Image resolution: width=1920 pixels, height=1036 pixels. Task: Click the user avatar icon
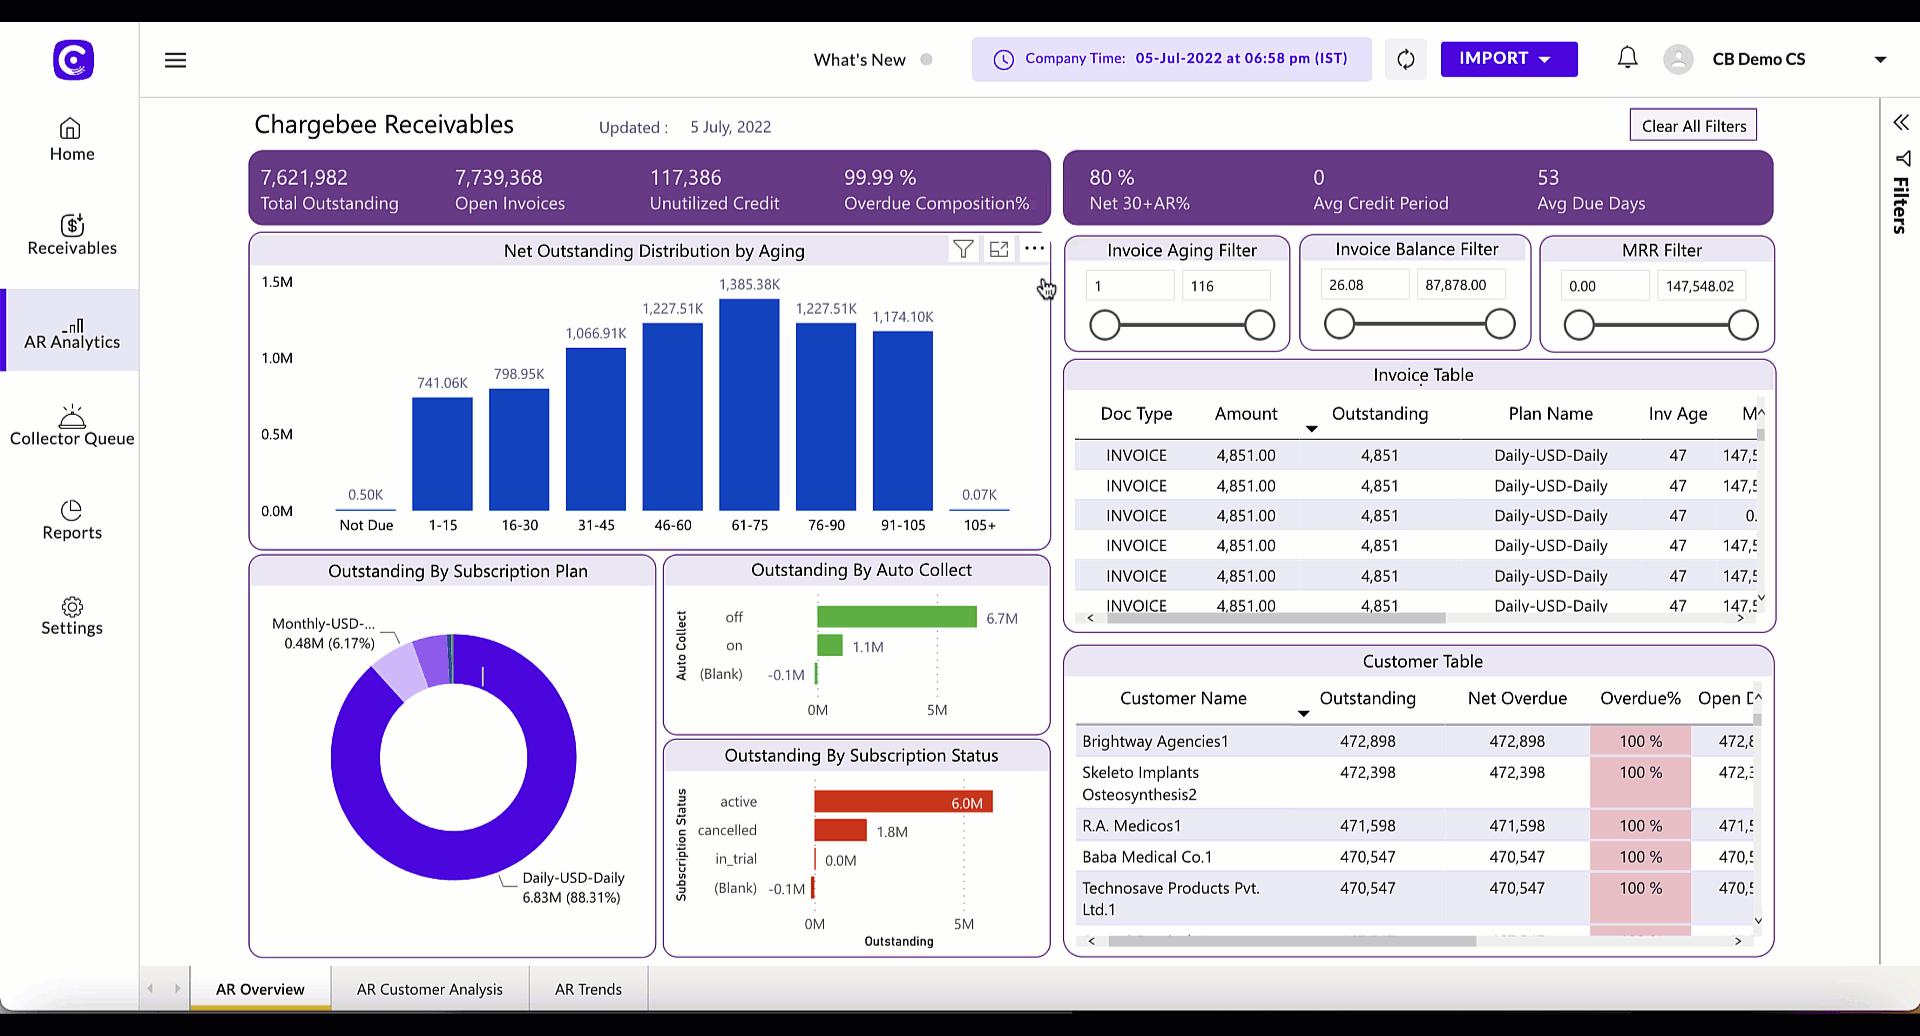pyautogui.click(x=1678, y=59)
